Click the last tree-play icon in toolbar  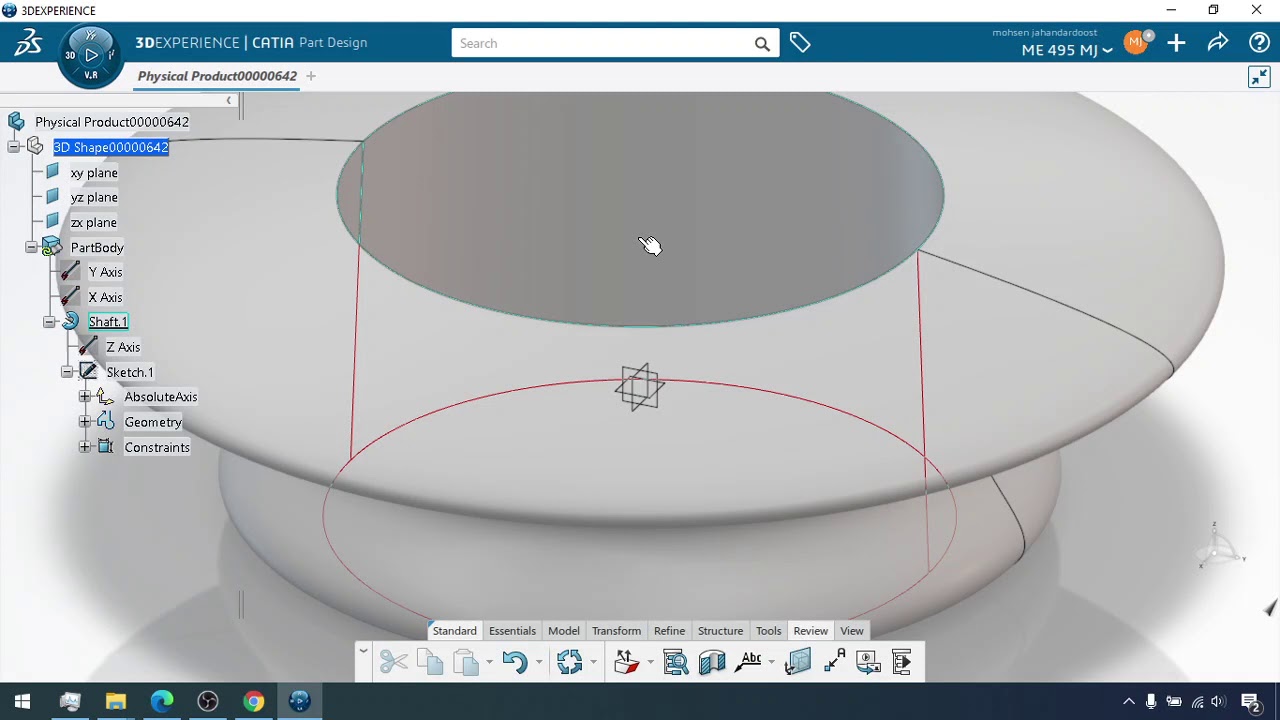pyautogui.click(x=901, y=662)
